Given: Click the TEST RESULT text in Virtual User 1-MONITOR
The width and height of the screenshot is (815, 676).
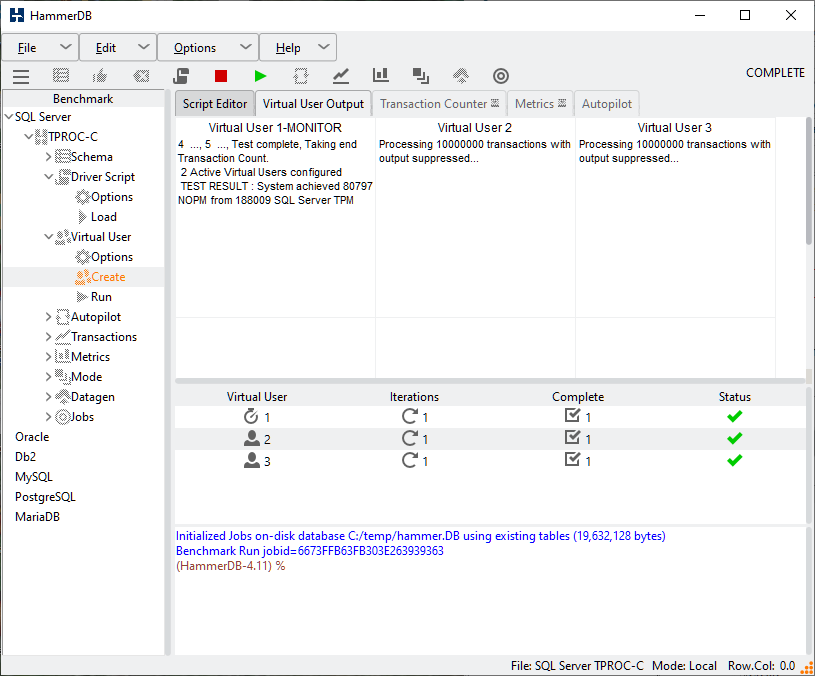Looking at the screenshot, I should [x=275, y=193].
